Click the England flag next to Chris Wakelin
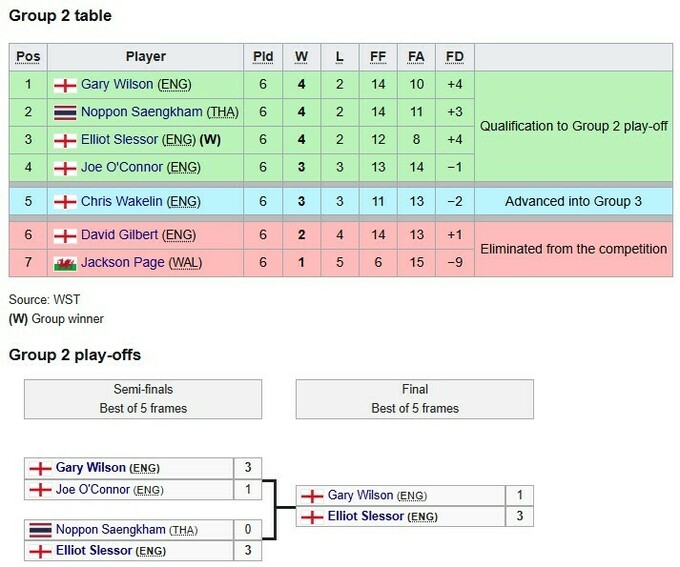 point(65,201)
